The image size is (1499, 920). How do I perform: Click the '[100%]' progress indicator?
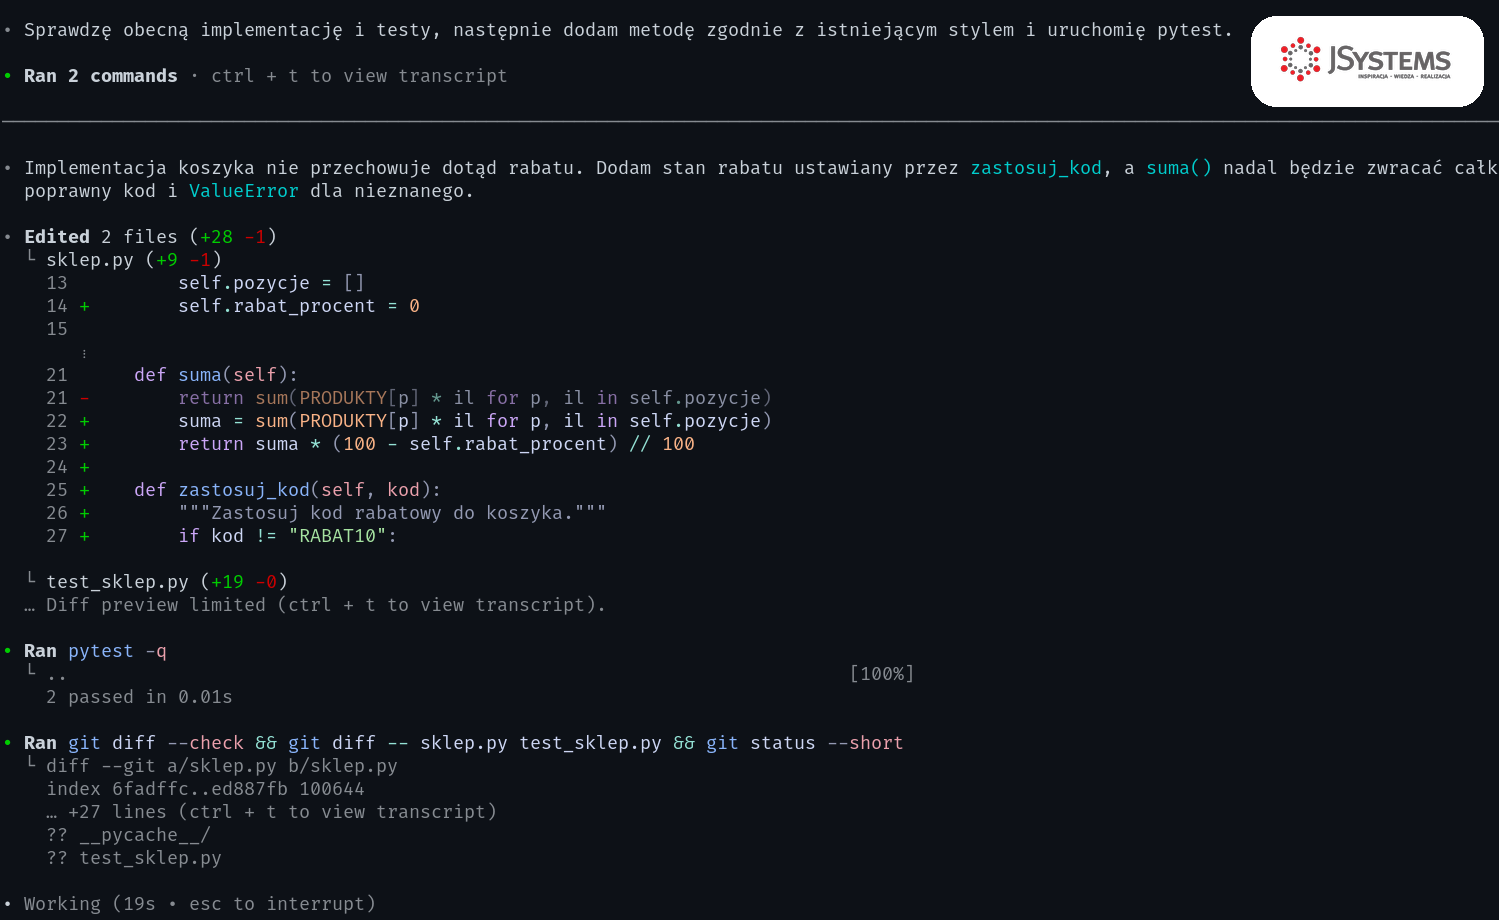tap(882, 674)
